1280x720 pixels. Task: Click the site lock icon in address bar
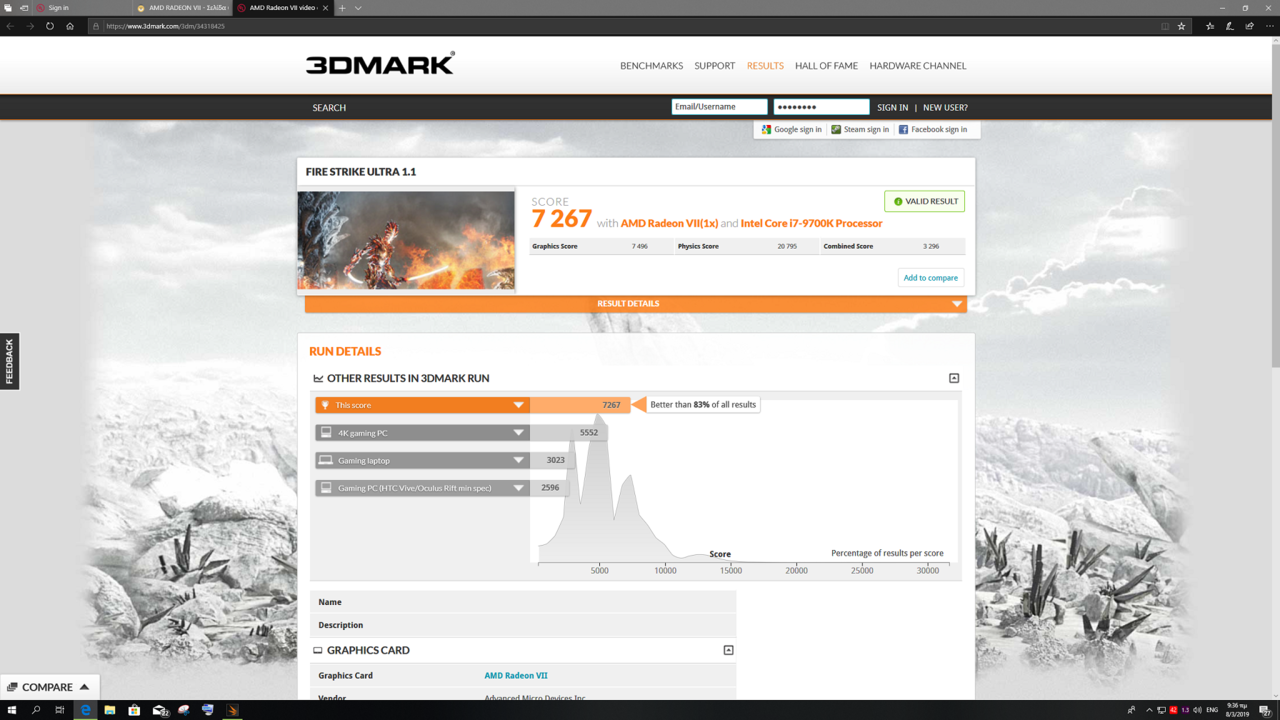pos(96,26)
